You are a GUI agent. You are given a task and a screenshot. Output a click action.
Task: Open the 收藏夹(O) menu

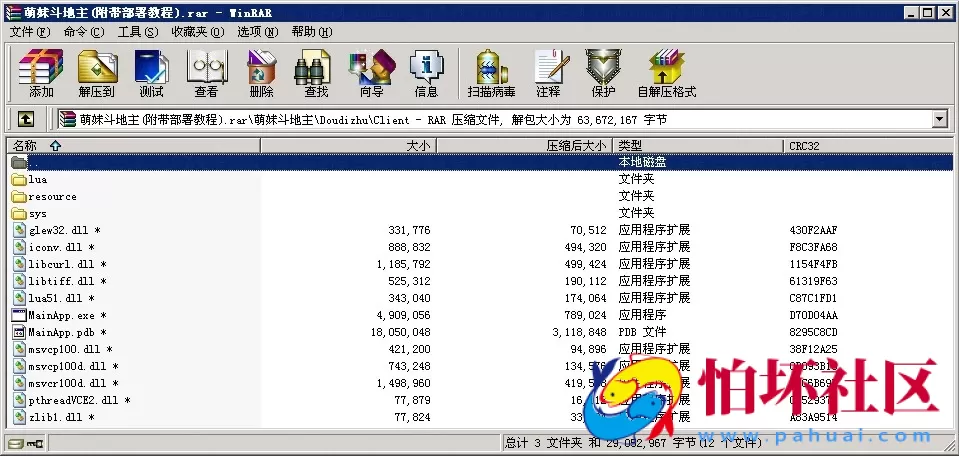(198, 32)
